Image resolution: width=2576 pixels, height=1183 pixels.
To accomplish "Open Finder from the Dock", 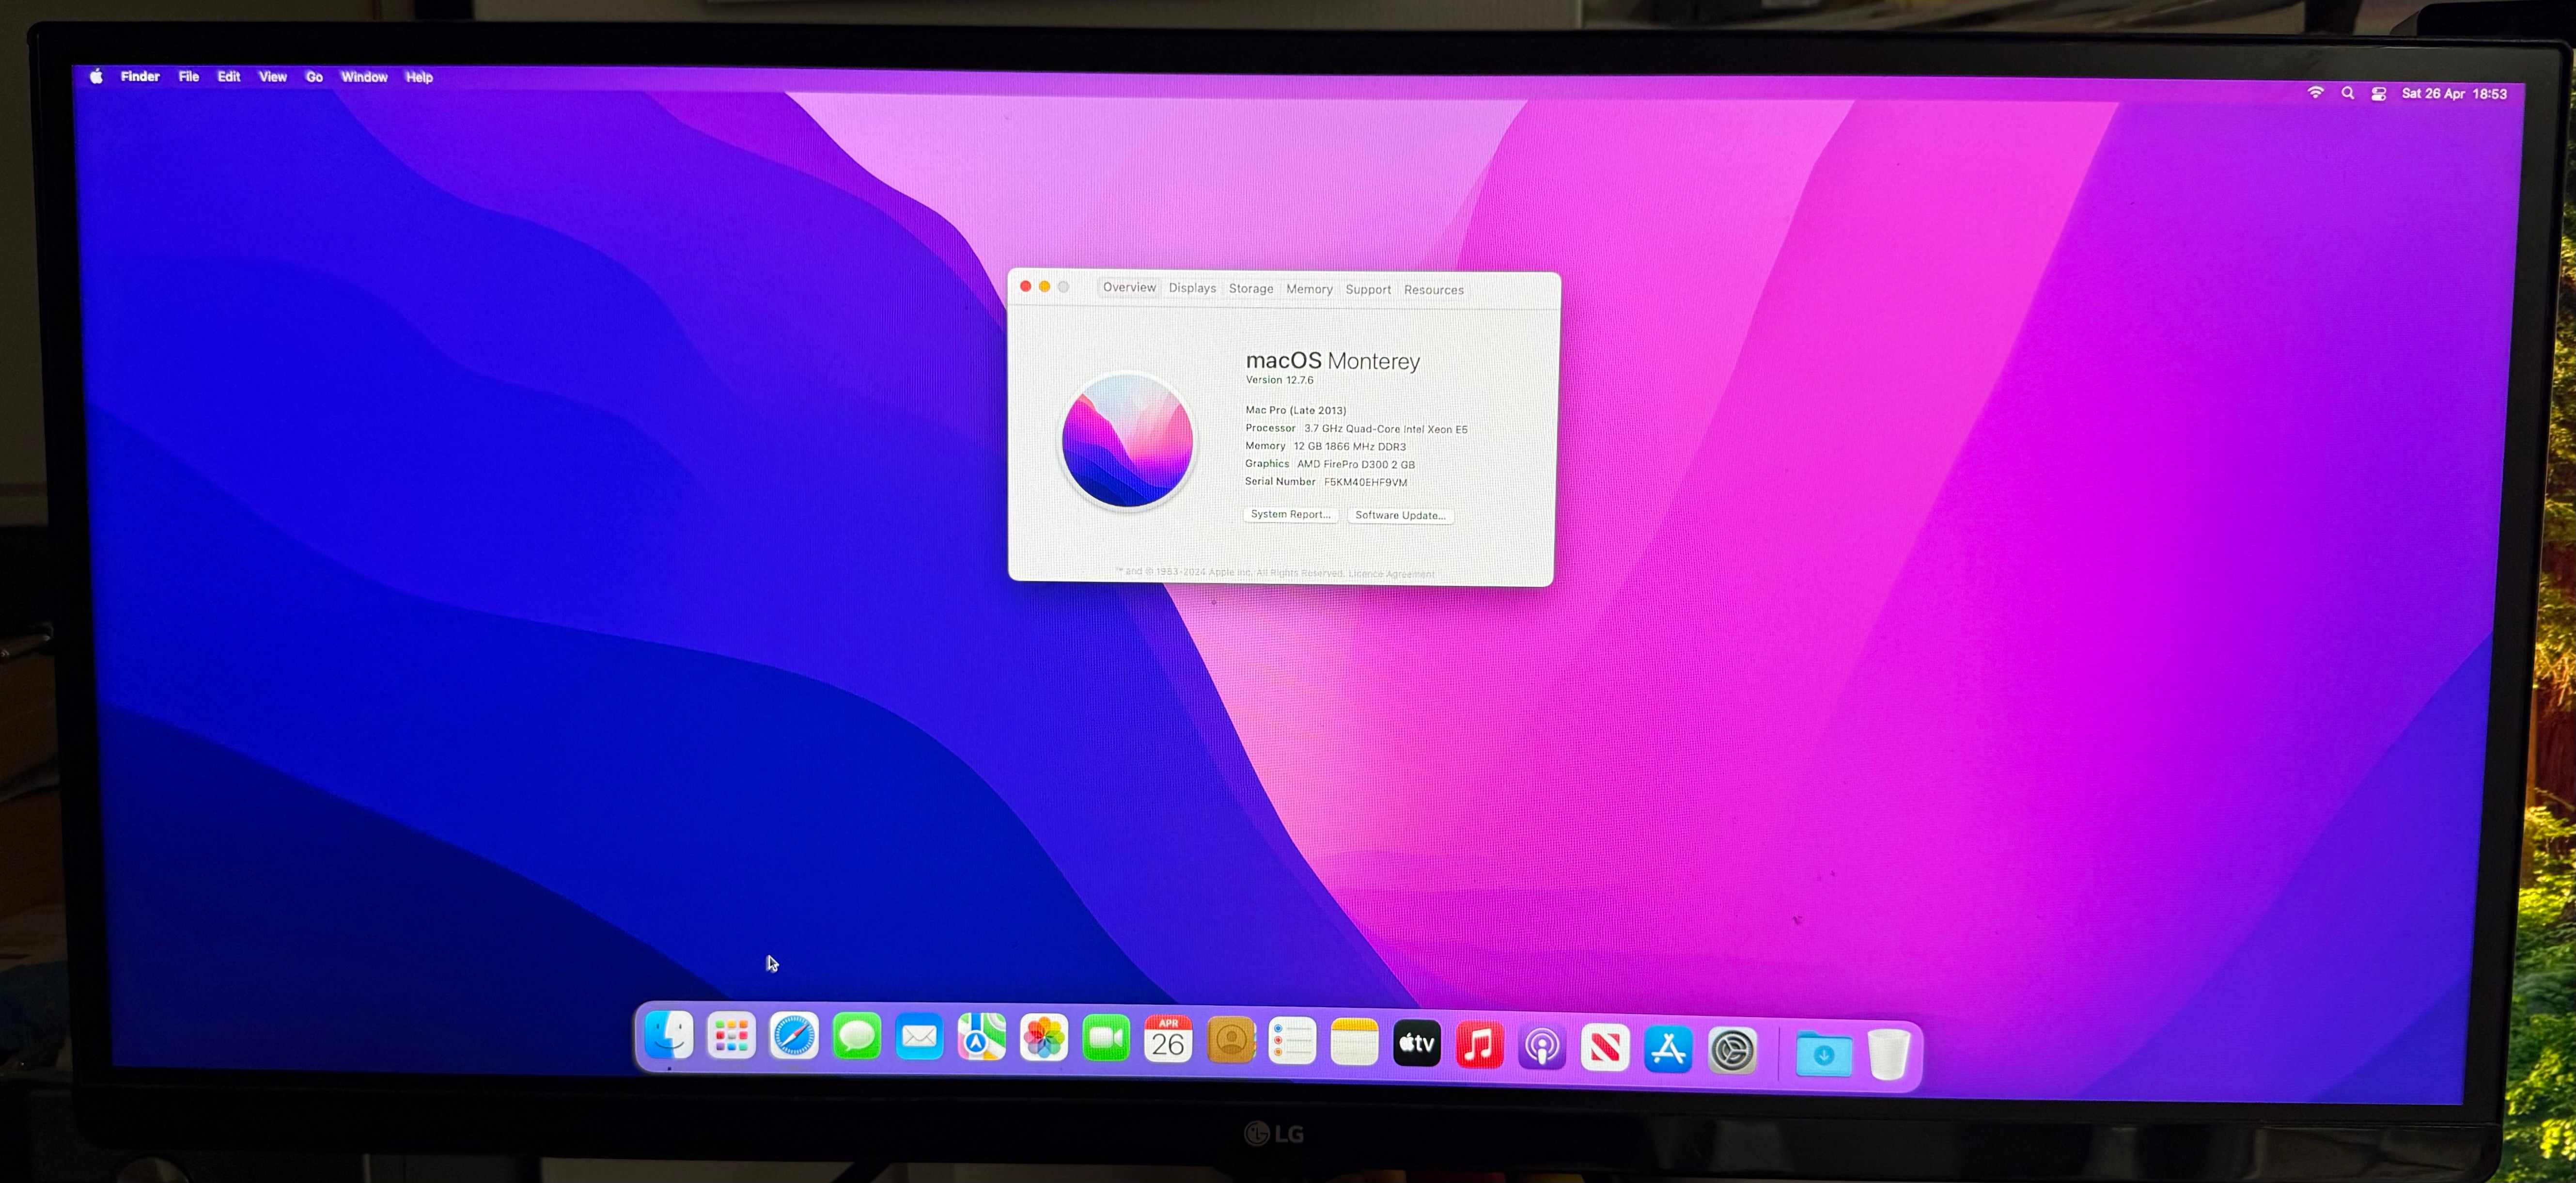I will tap(669, 1035).
